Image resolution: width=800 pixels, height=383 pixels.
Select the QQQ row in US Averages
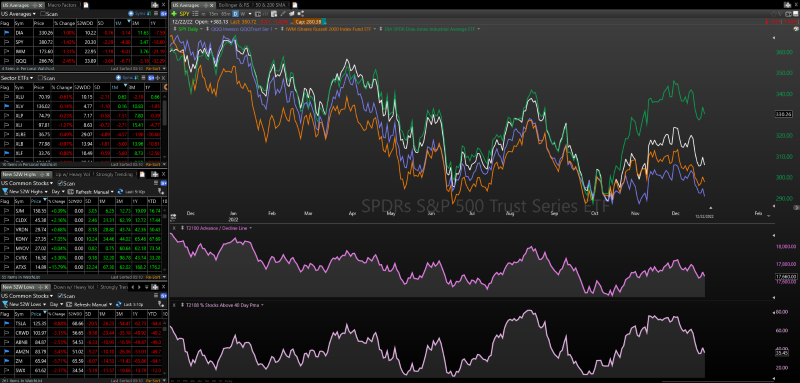(x=83, y=61)
